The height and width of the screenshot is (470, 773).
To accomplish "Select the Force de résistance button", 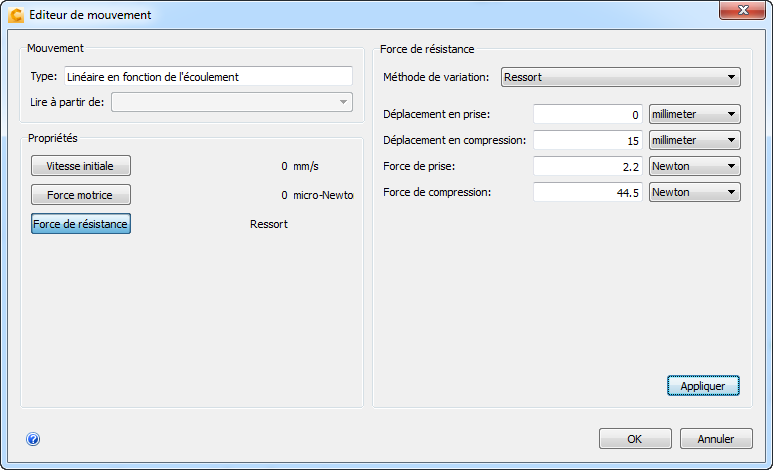I will (x=80, y=224).
